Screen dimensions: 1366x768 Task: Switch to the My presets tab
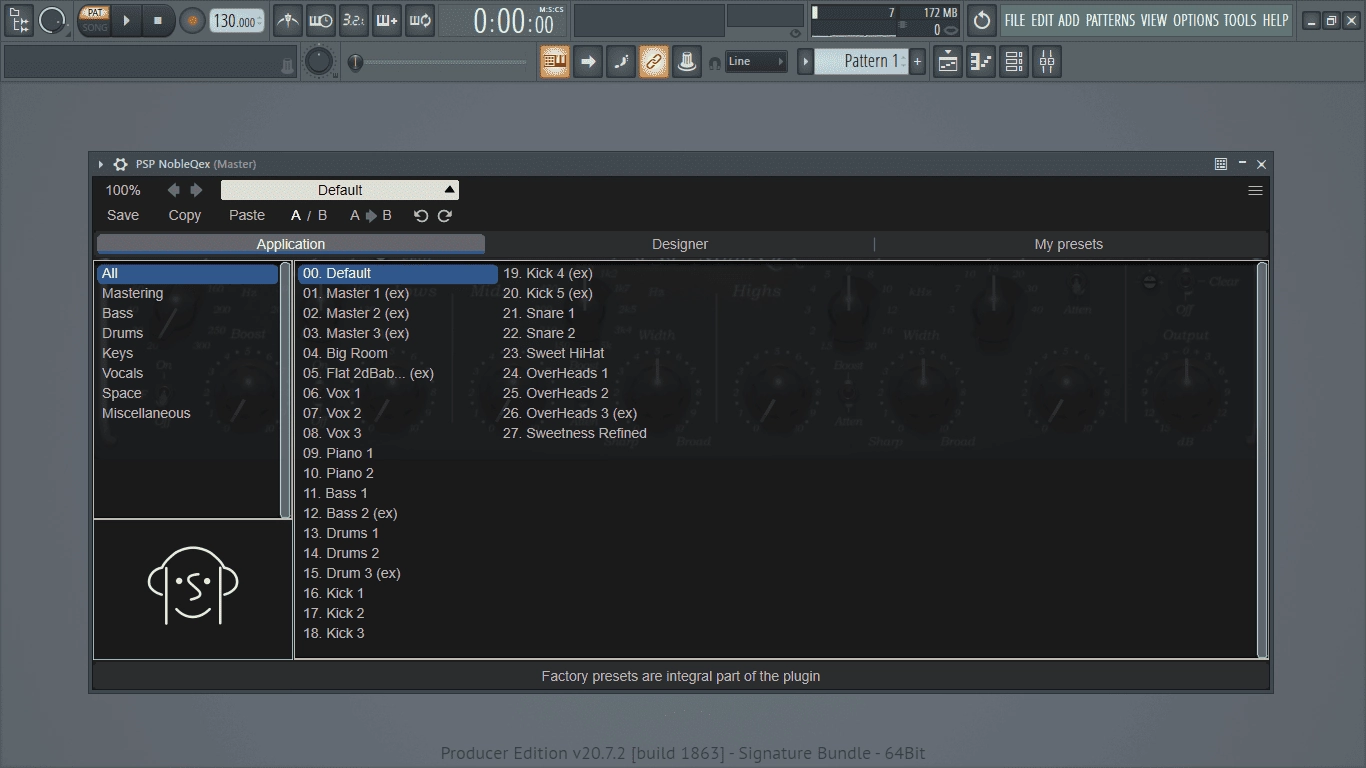pyautogui.click(x=1069, y=244)
